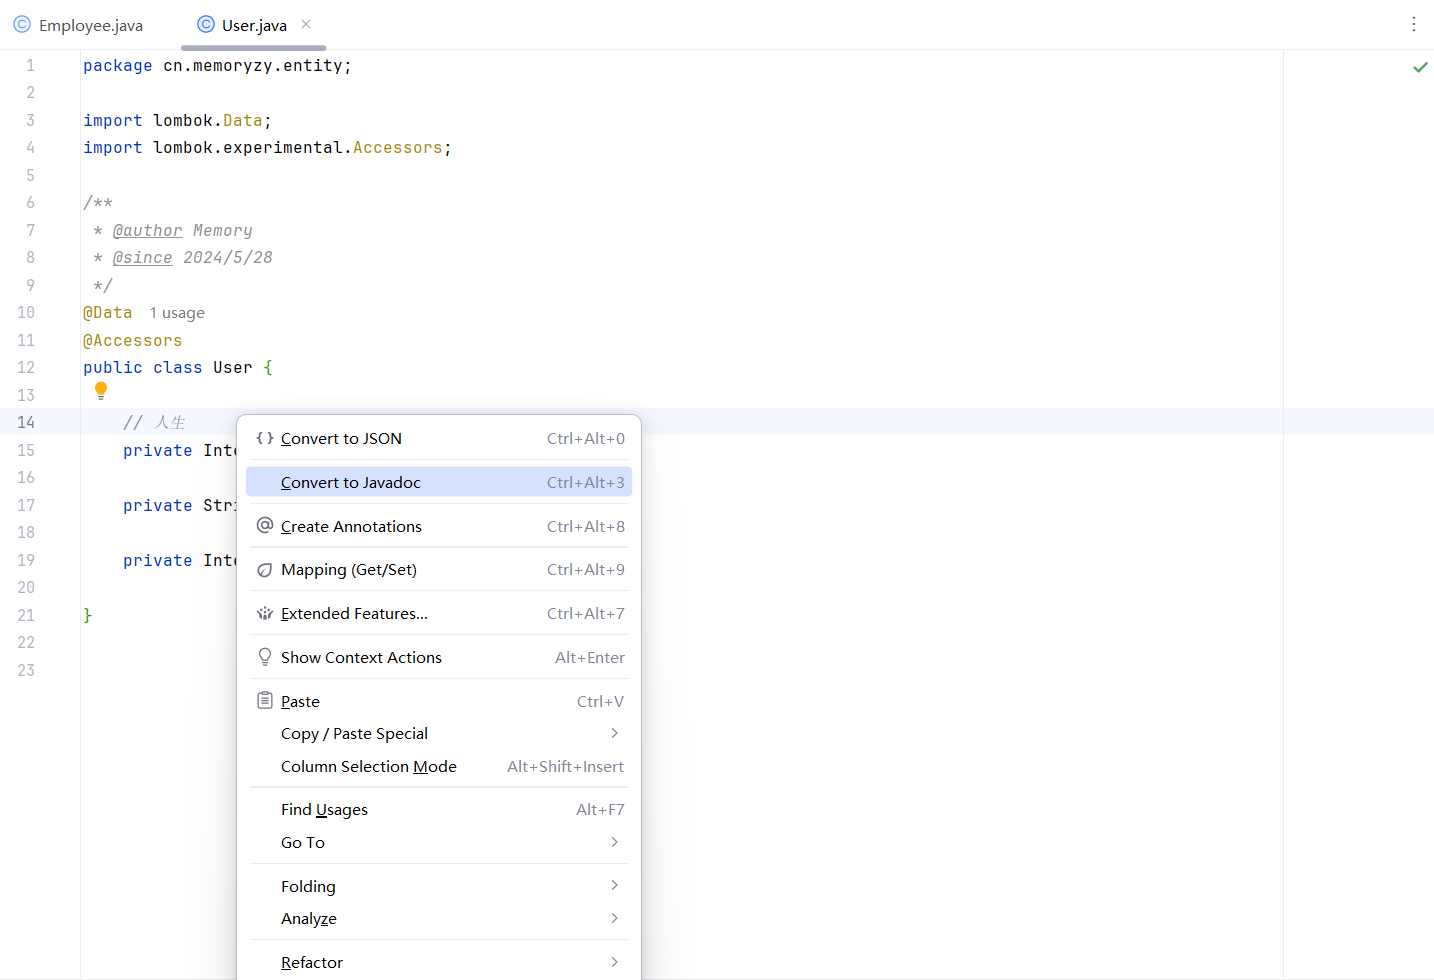Screen dimensions: 1434x980
Task: Open the kebab menu at top right
Action: coord(1415,24)
